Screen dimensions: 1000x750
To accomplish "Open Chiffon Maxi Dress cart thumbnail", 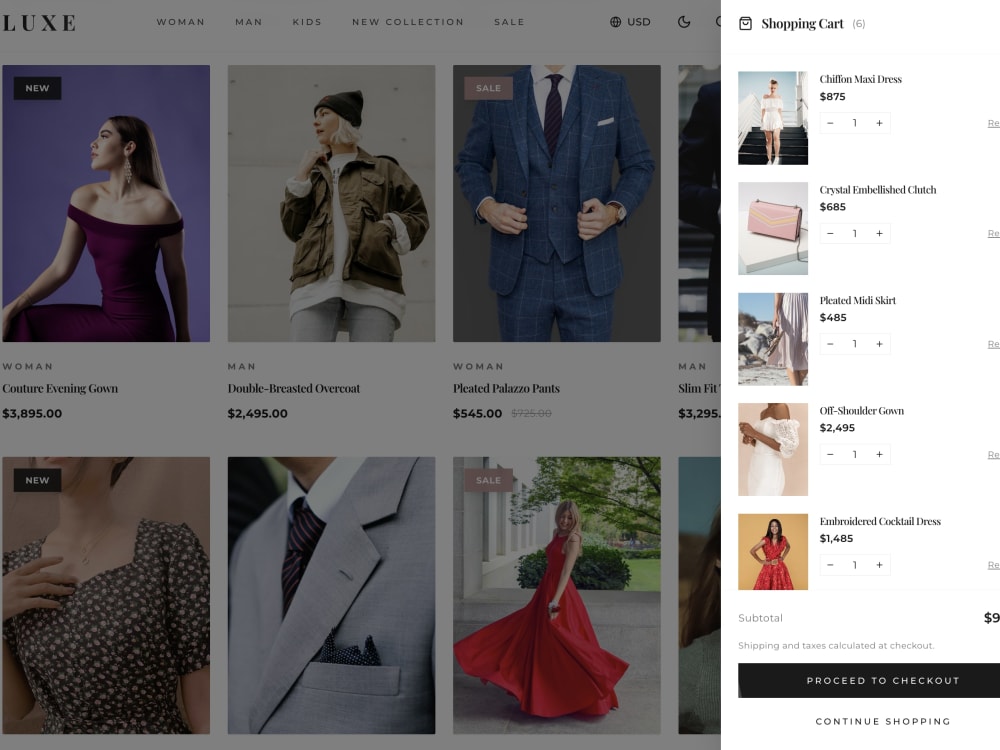I will click(x=773, y=118).
